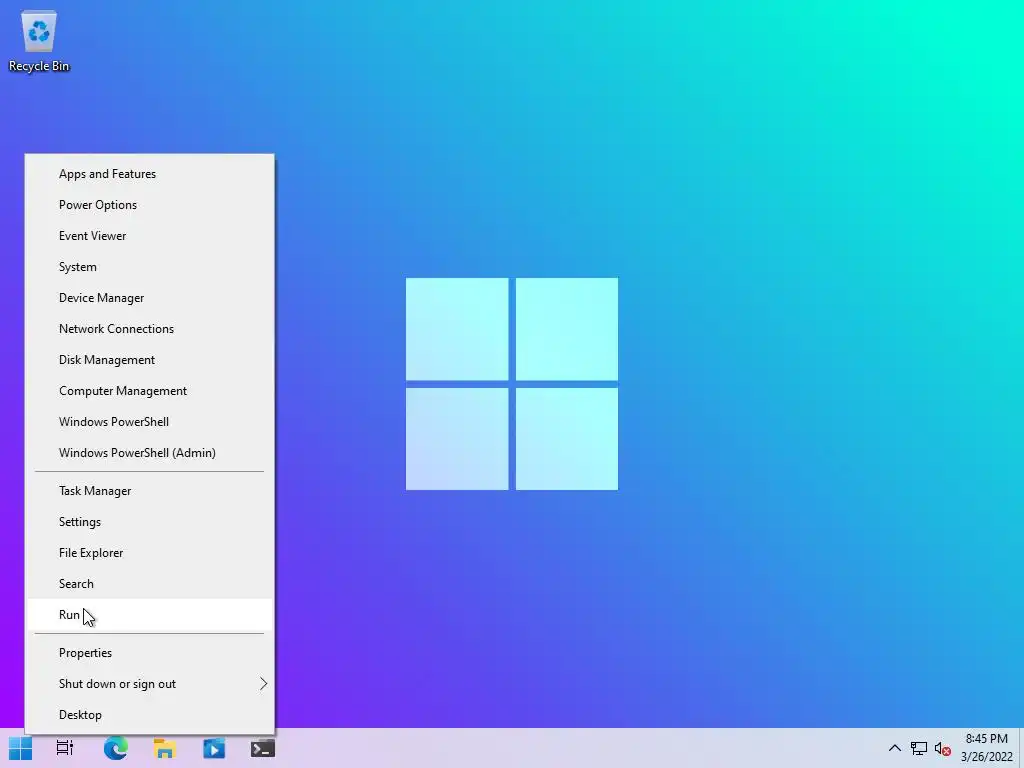Open Task View from the taskbar
Image resolution: width=1024 pixels, height=768 pixels.
pyautogui.click(x=65, y=748)
